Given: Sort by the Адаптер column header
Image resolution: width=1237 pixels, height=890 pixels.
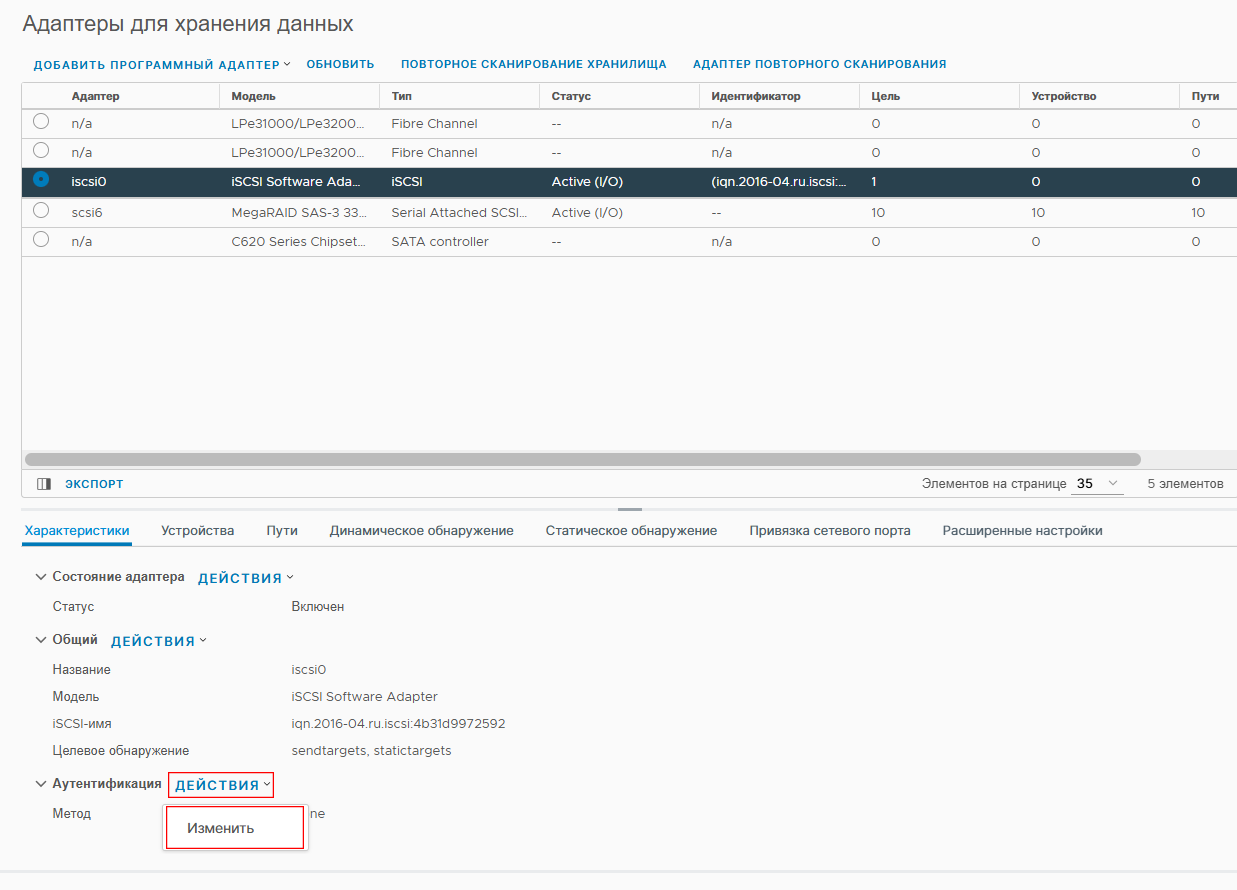Looking at the screenshot, I should click(96, 96).
